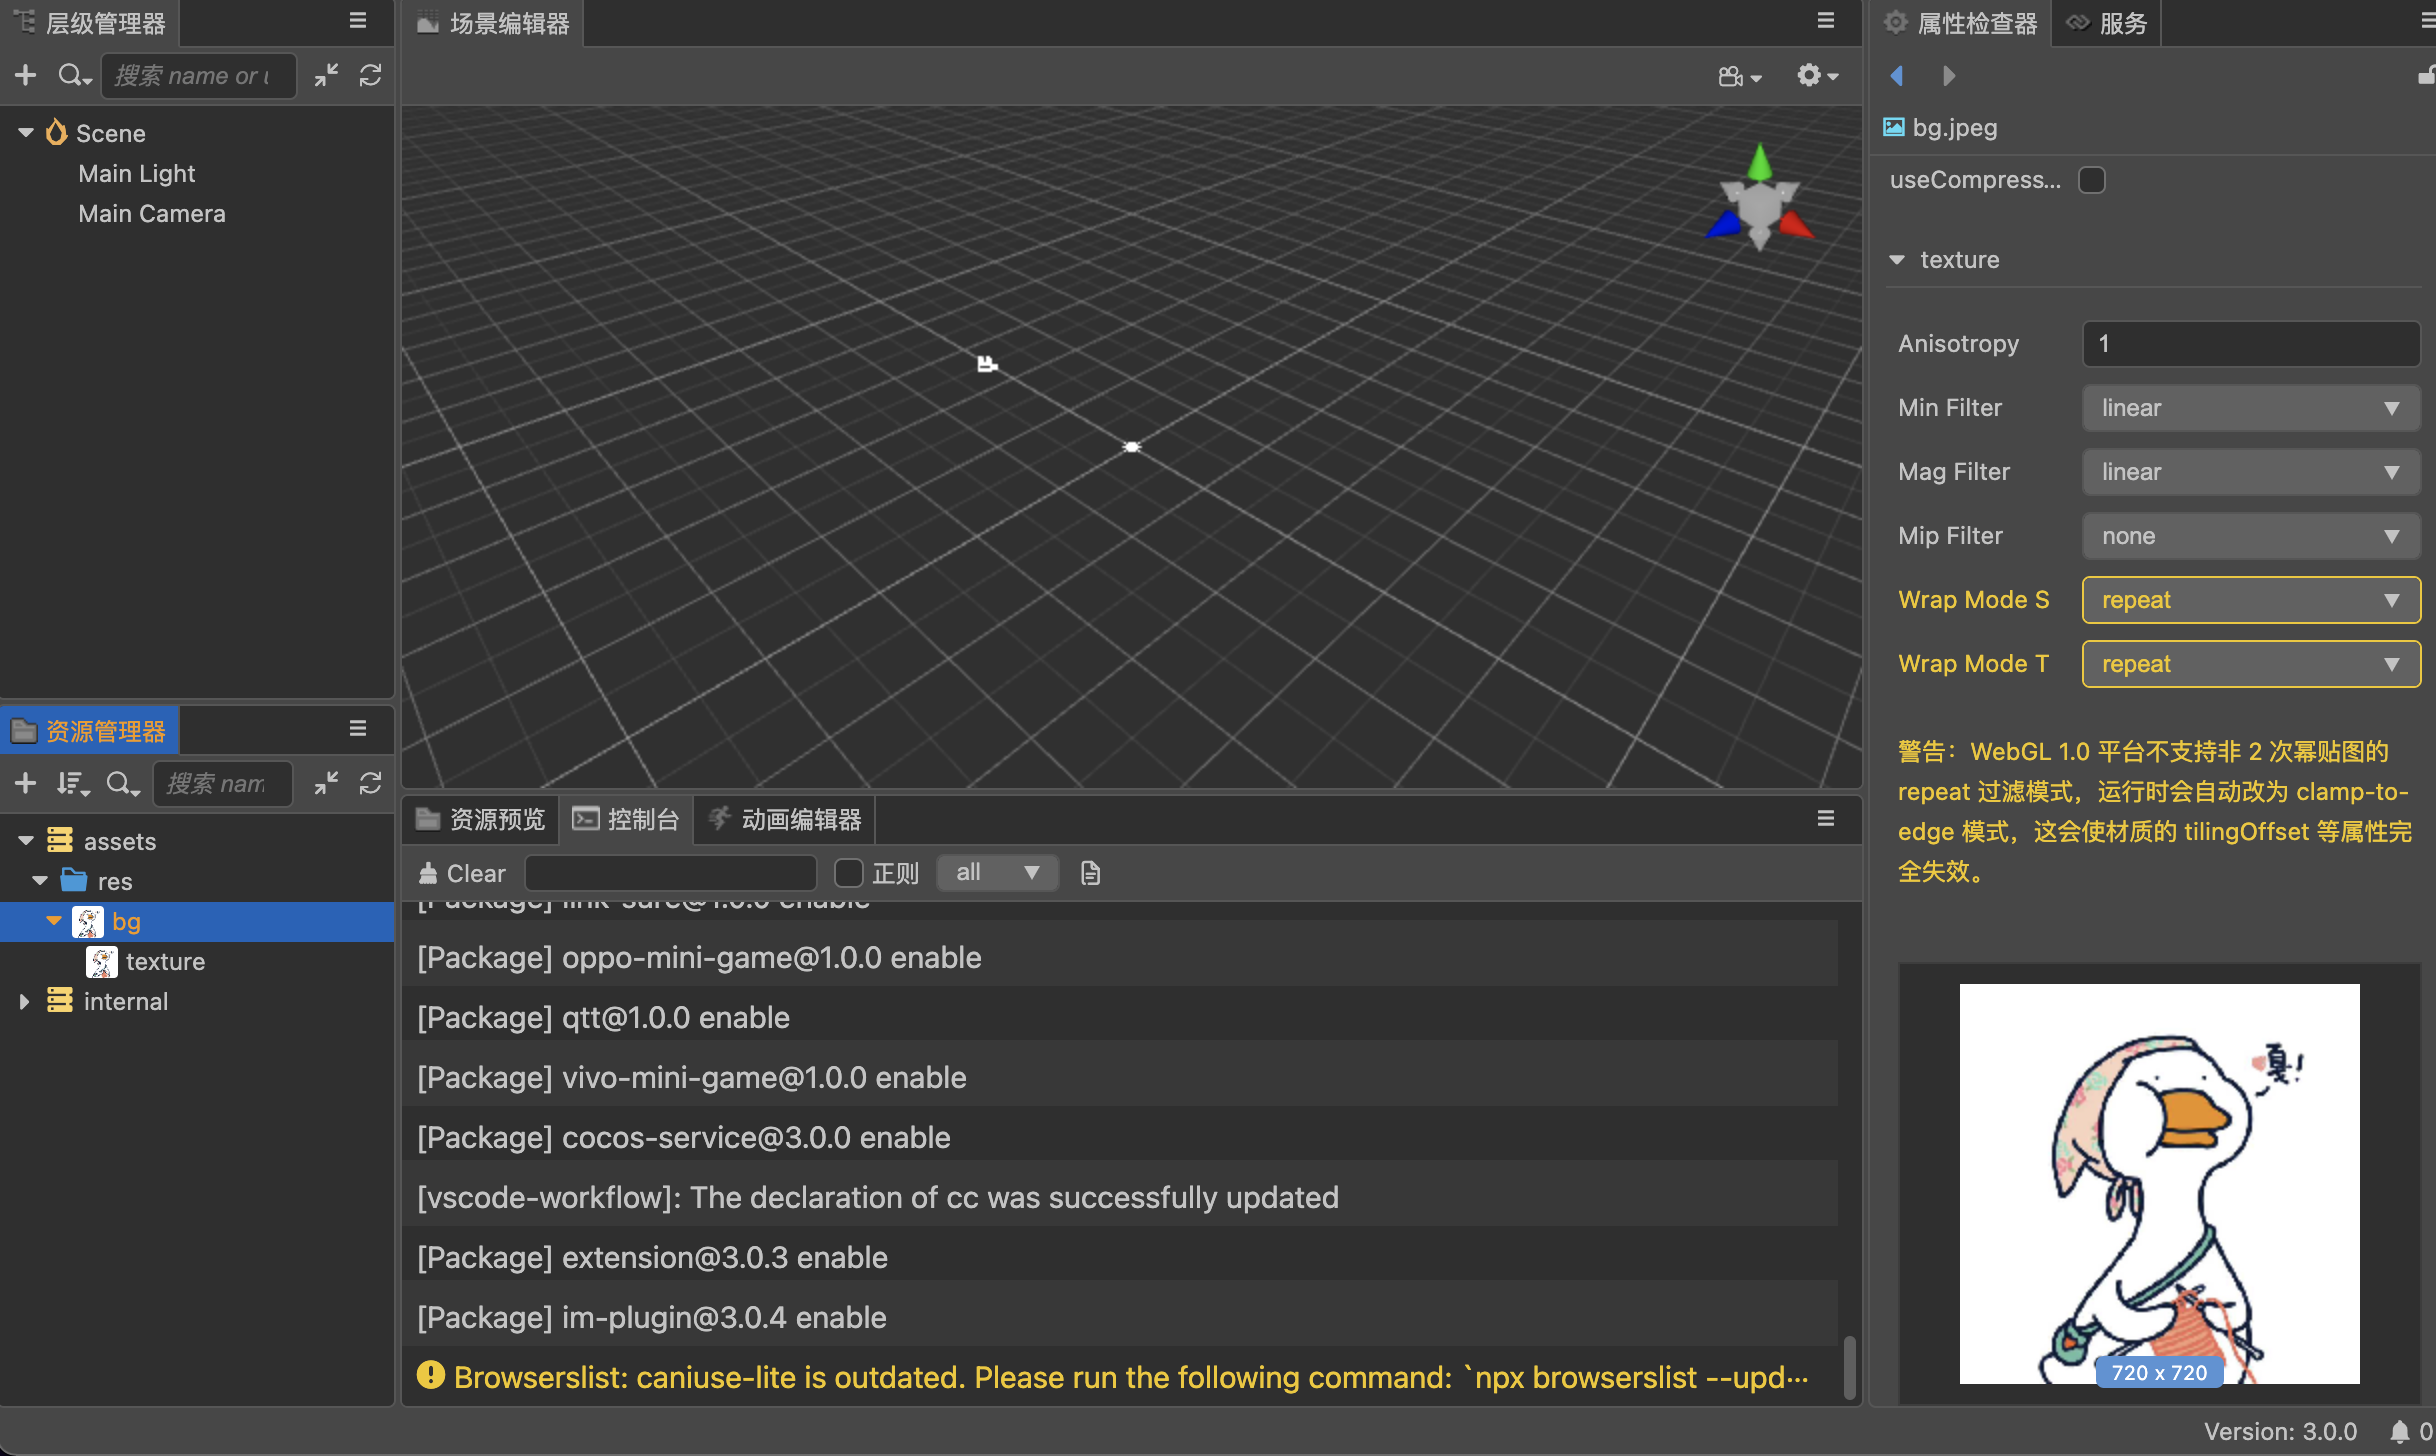
Task: Click Version: 3.0.0 in status bar
Action: click(x=2280, y=1432)
